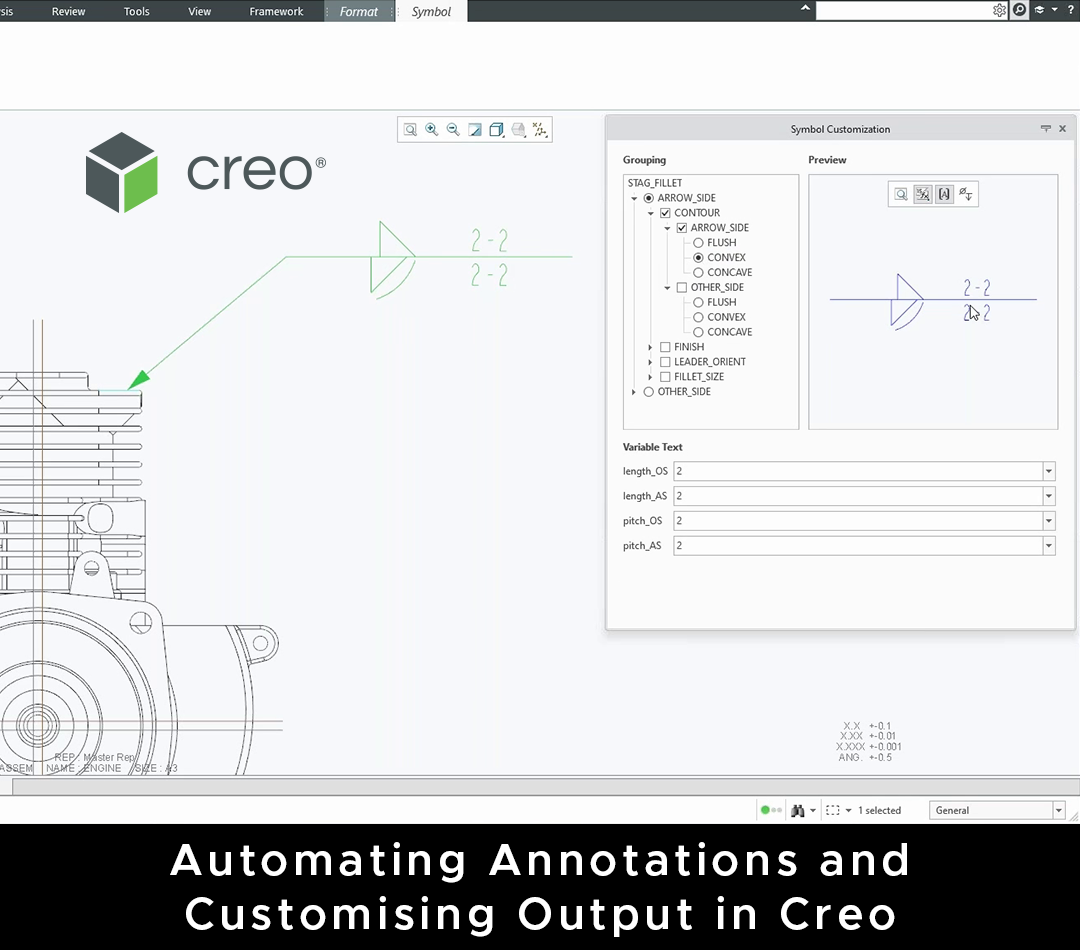Expand the bottom OTHER_SIDE tree node
Viewport: 1080px width, 950px height.
pyautogui.click(x=634, y=392)
